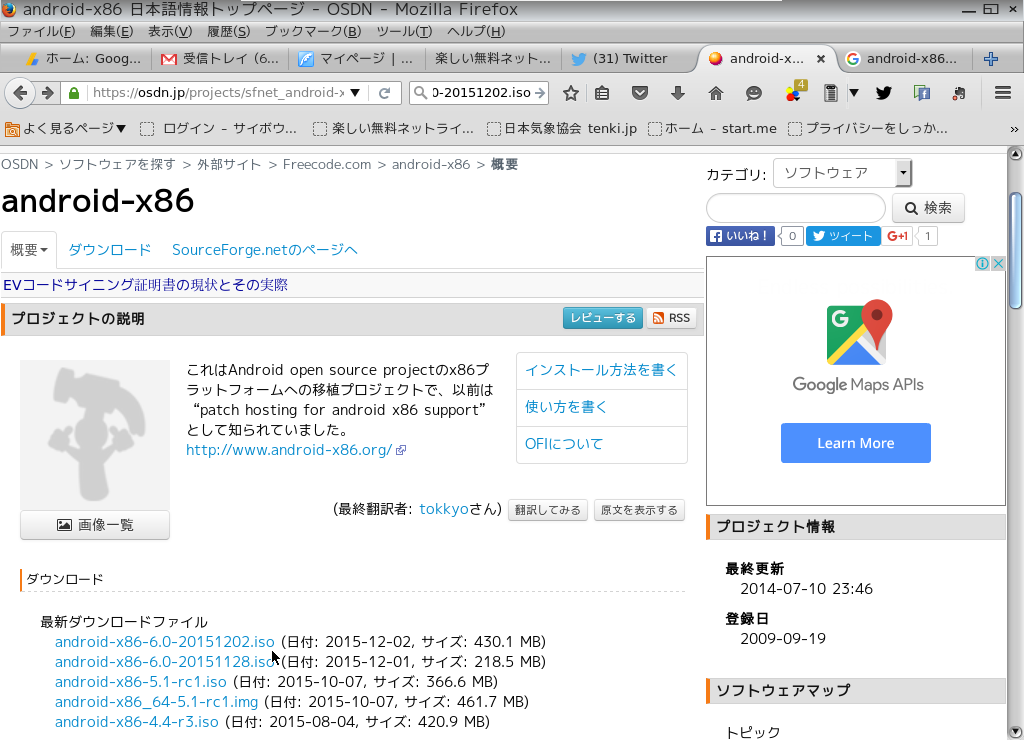Click the 検索 search button
The width and height of the screenshot is (1024, 740).
pyautogui.click(x=928, y=208)
